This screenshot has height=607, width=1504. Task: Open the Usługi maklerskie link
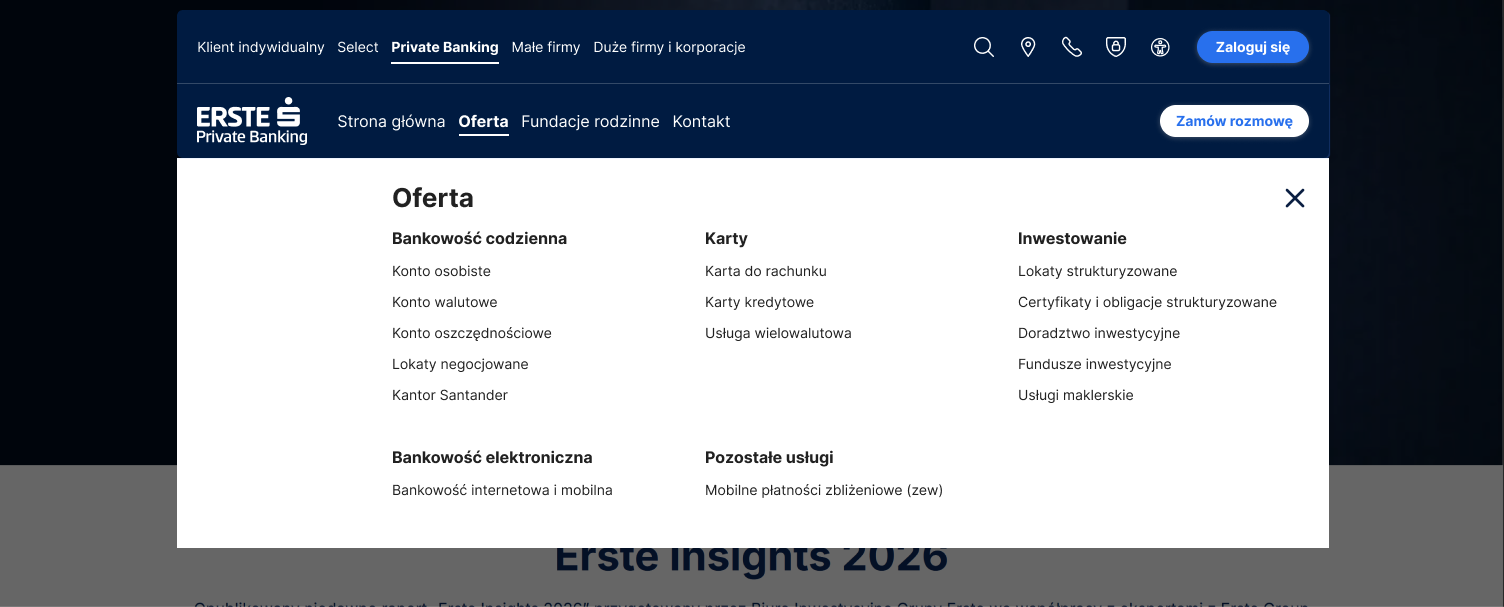[1076, 395]
